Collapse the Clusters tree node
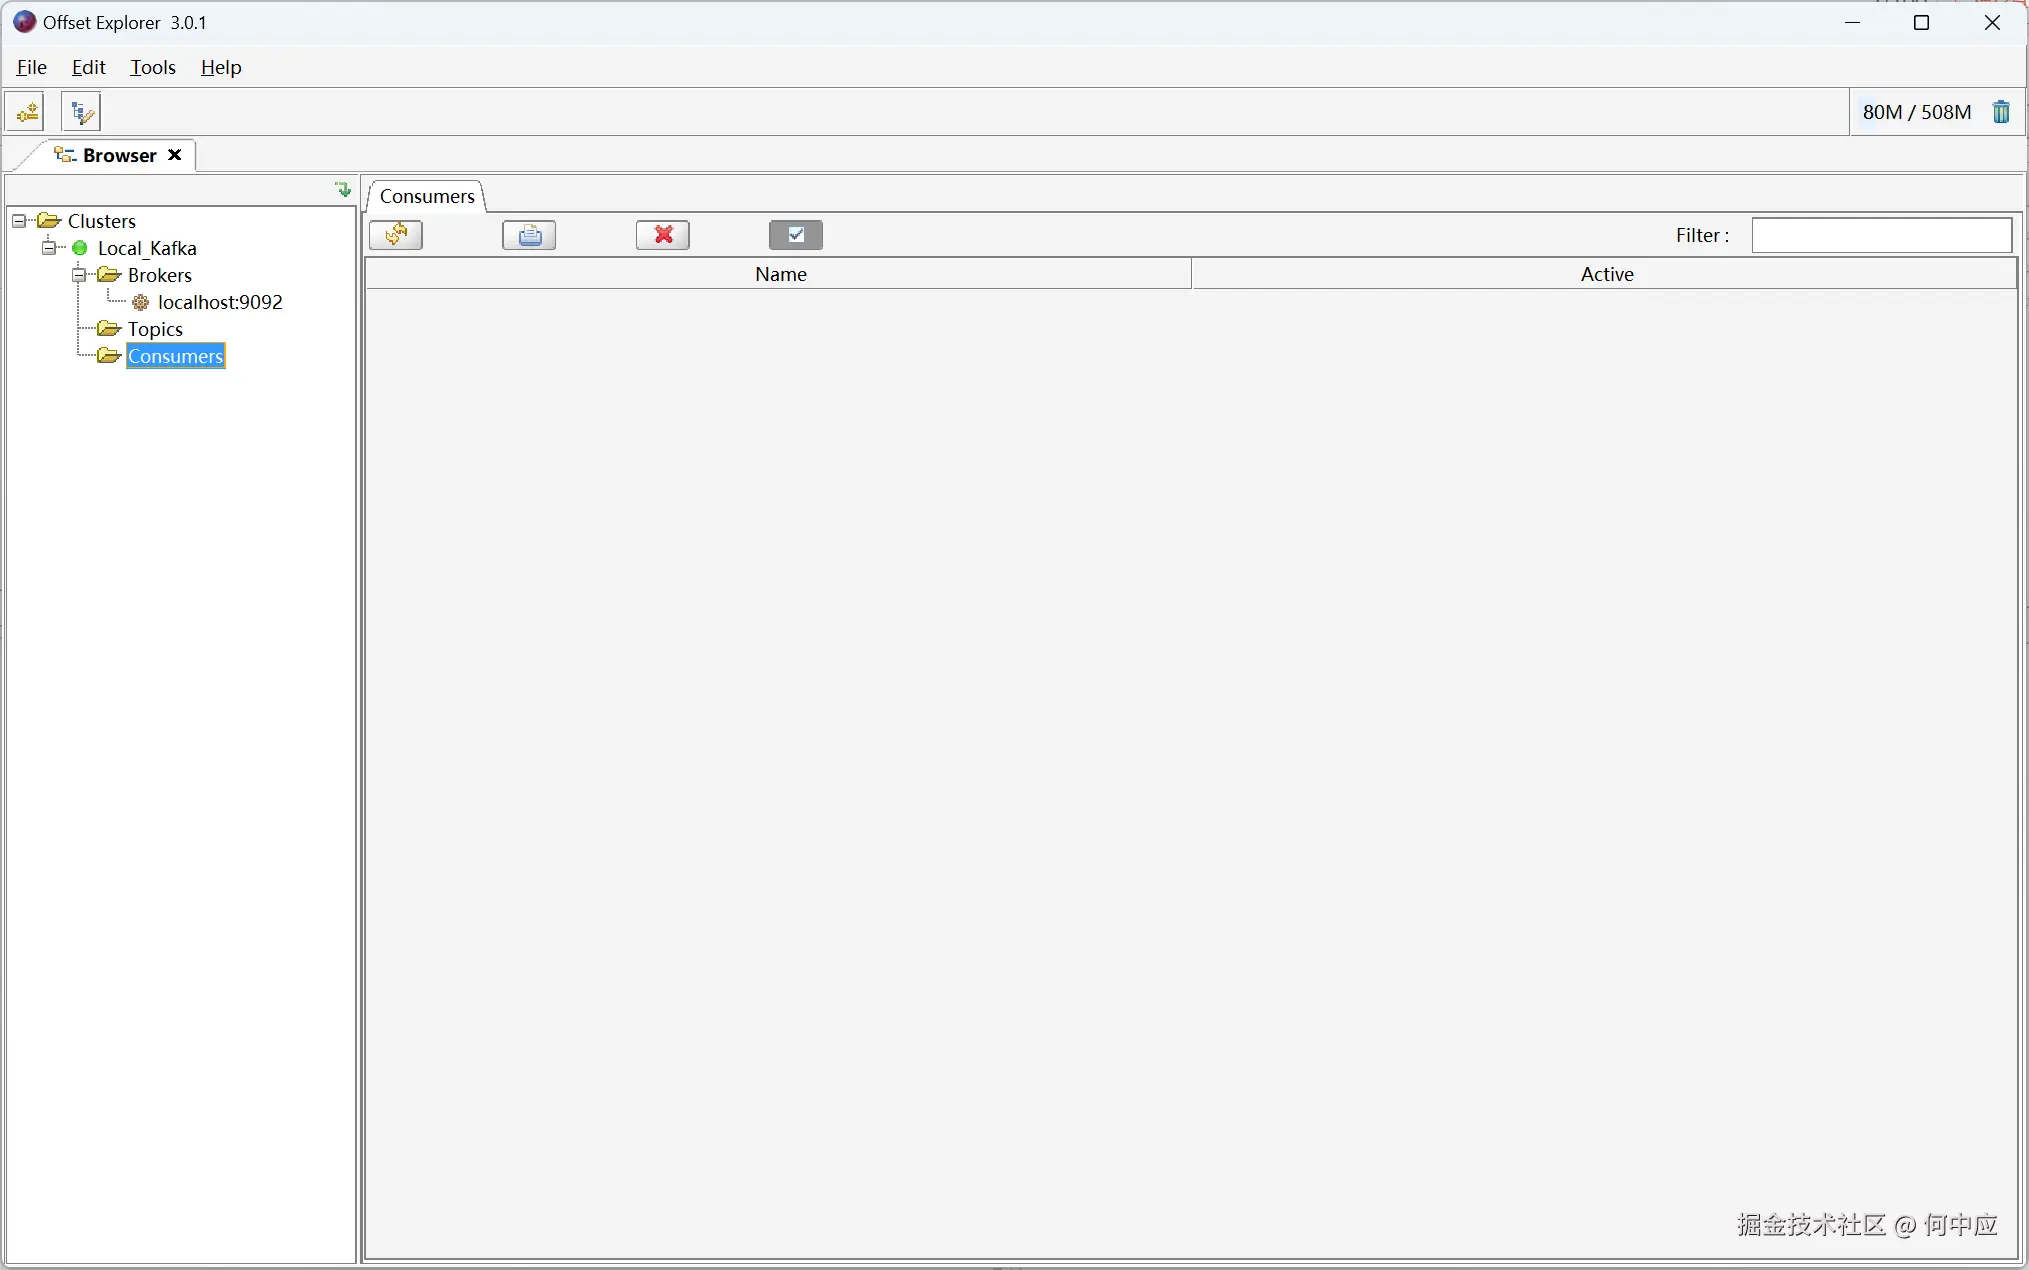 click(x=19, y=221)
